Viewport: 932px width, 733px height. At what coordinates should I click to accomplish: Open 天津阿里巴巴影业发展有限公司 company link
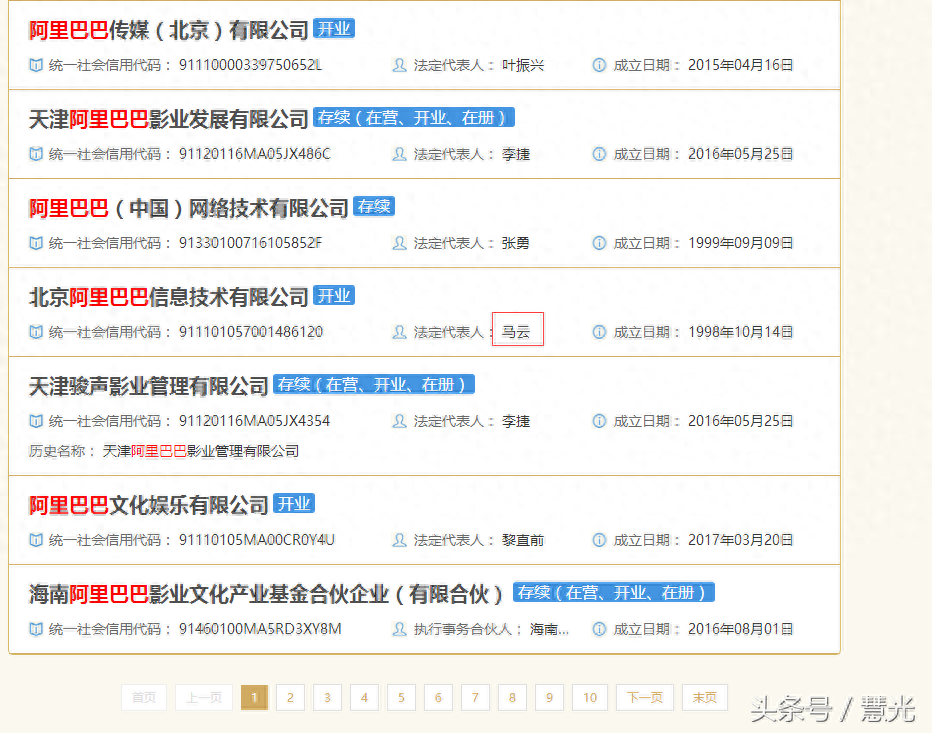point(168,119)
